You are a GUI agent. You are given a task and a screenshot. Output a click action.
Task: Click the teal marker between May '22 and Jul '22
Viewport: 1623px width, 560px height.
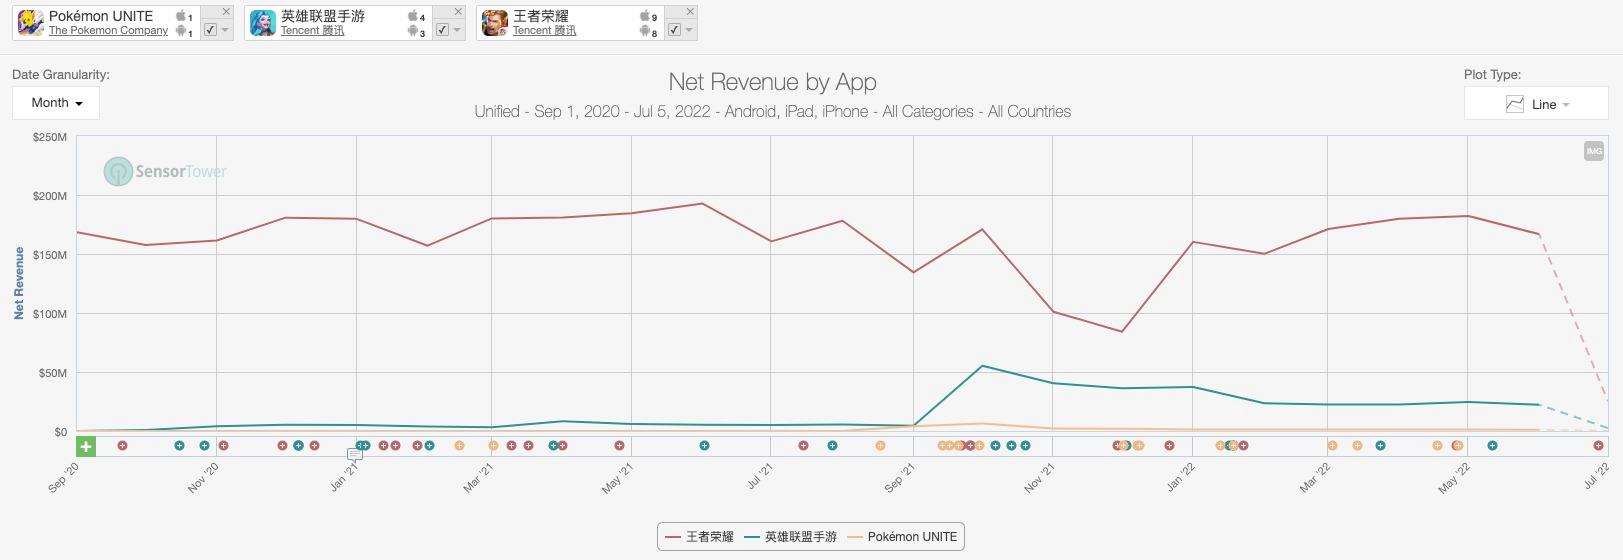coord(1492,446)
